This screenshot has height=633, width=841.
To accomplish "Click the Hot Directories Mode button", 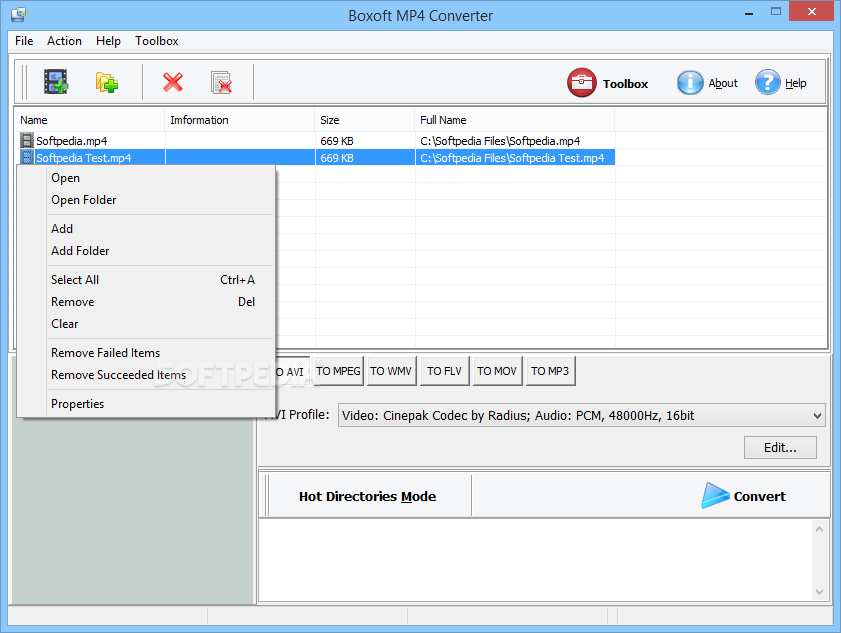I will tap(368, 496).
